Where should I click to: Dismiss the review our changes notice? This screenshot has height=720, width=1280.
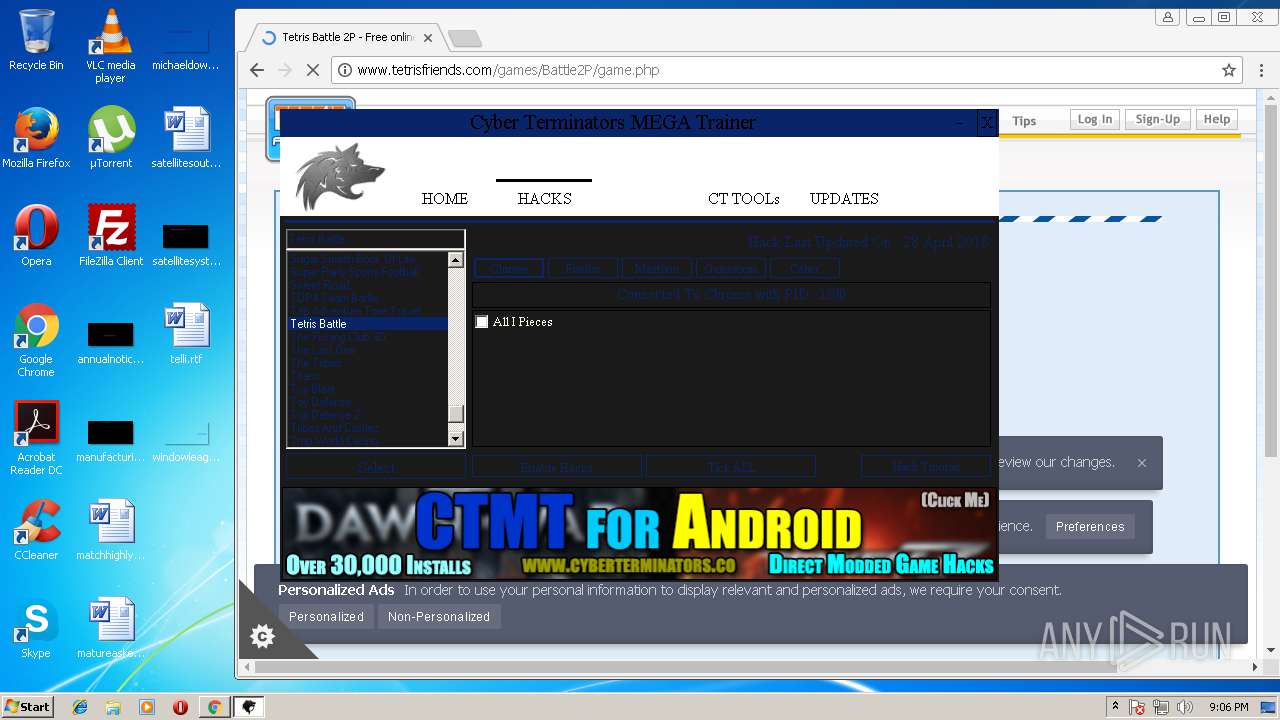tap(1141, 463)
